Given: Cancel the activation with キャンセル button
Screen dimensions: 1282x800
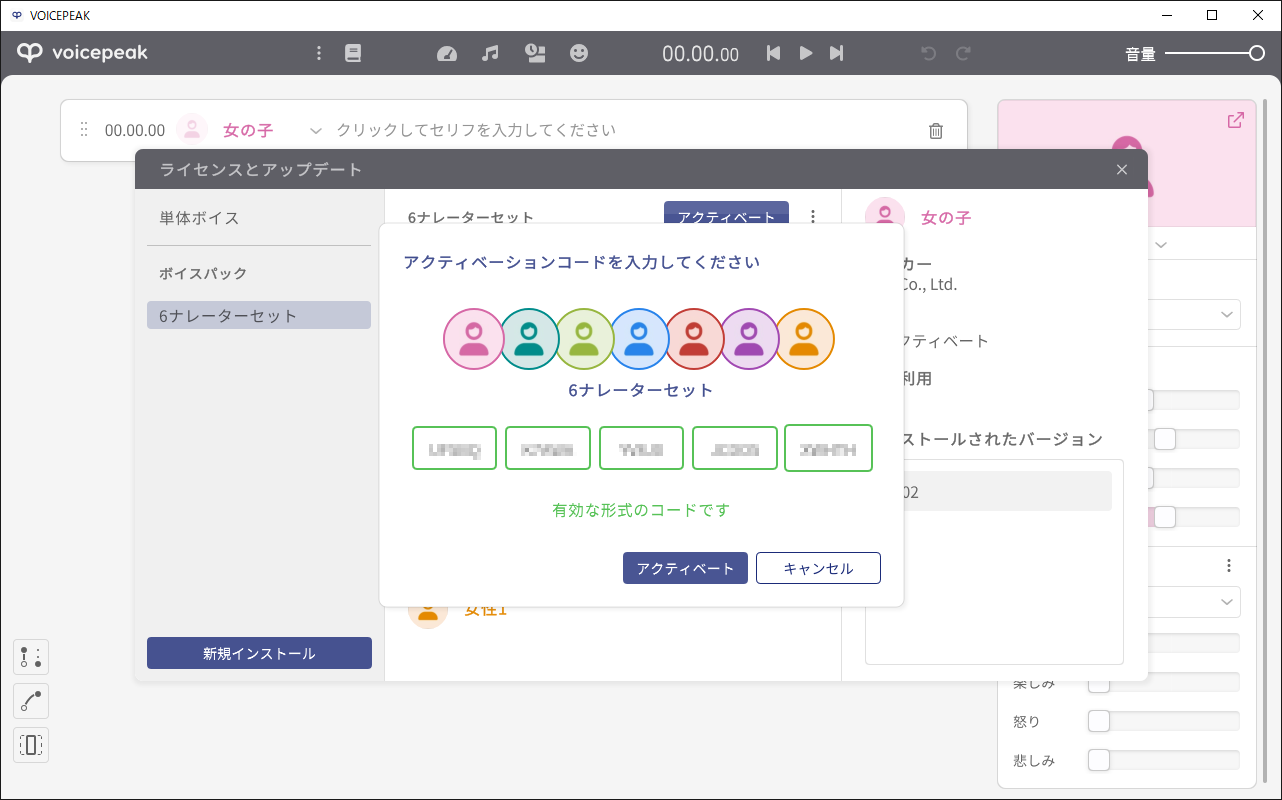Looking at the screenshot, I should [x=818, y=567].
